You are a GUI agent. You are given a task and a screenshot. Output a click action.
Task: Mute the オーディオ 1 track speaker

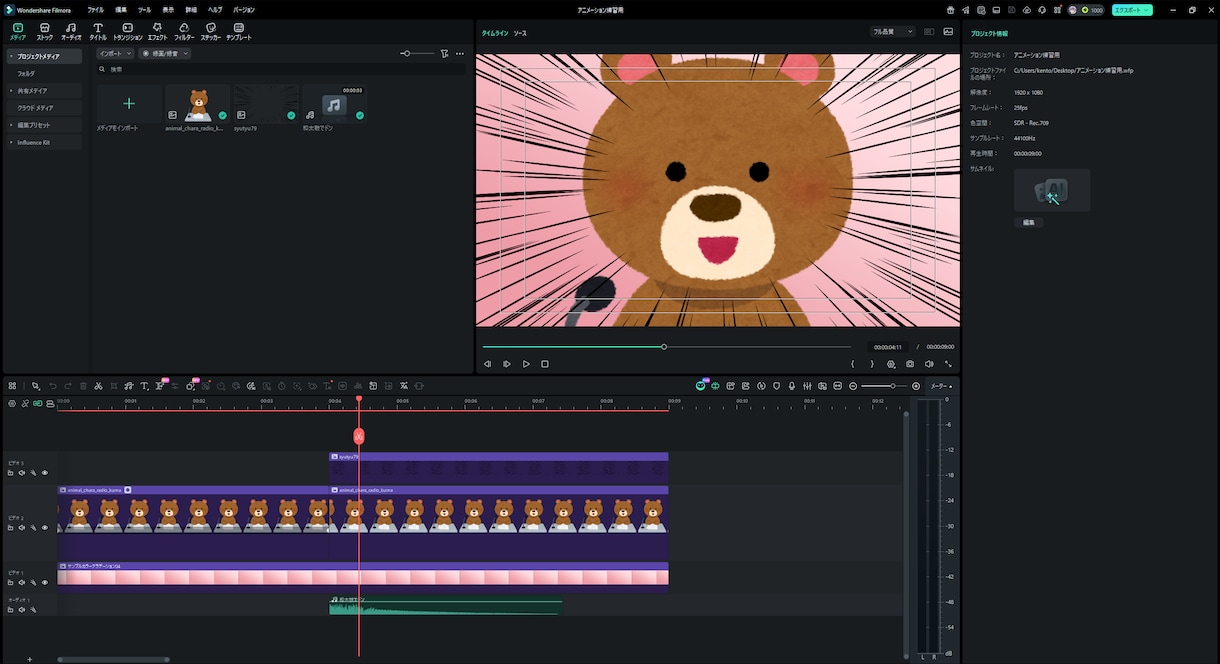(x=21, y=609)
